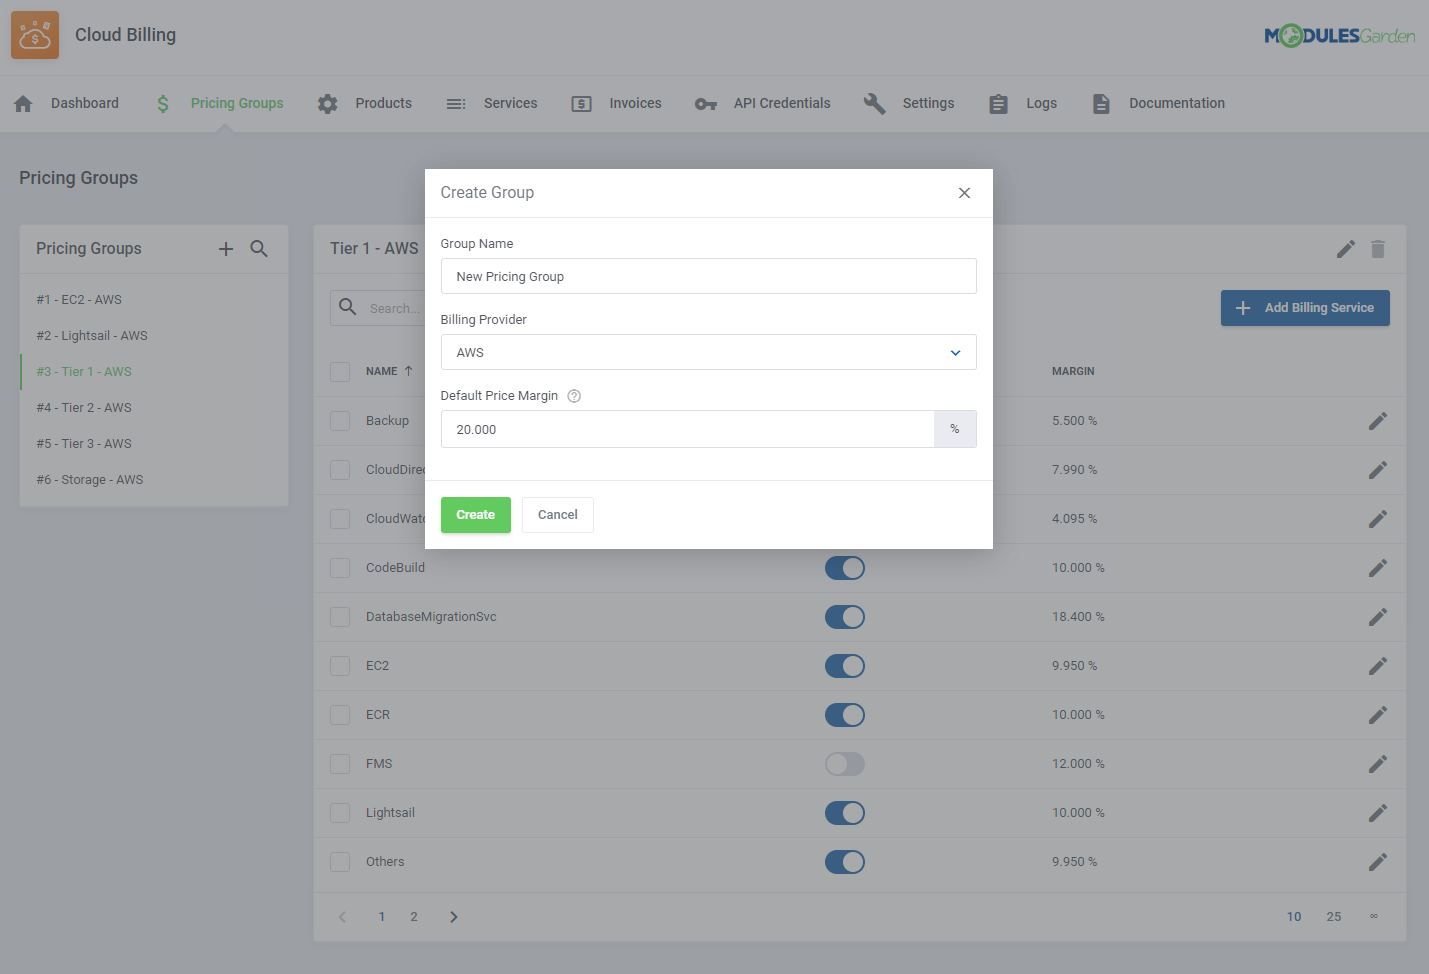Toggle the DatabaseMigrationSvc service switch
This screenshot has width=1429, height=974.
845,617
